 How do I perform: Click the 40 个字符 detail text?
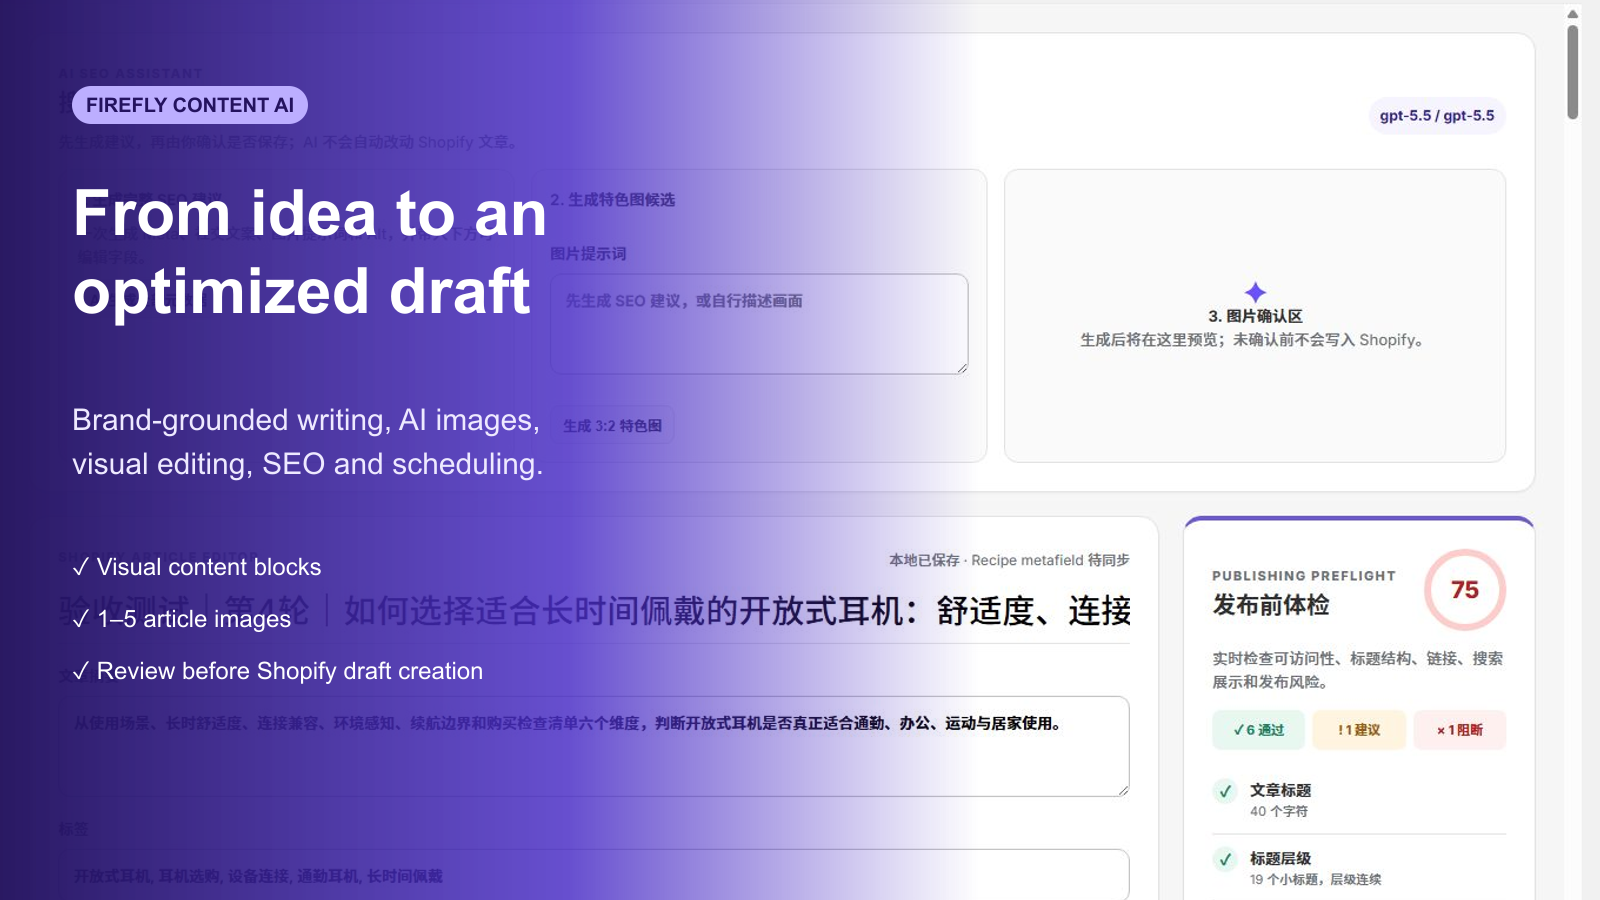pos(1279,811)
